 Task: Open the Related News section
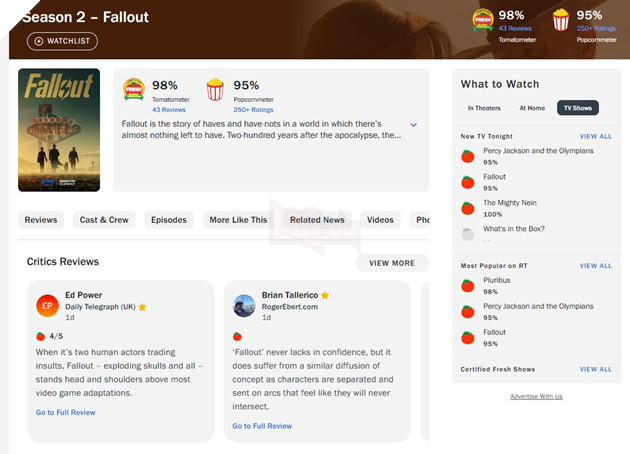(317, 220)
